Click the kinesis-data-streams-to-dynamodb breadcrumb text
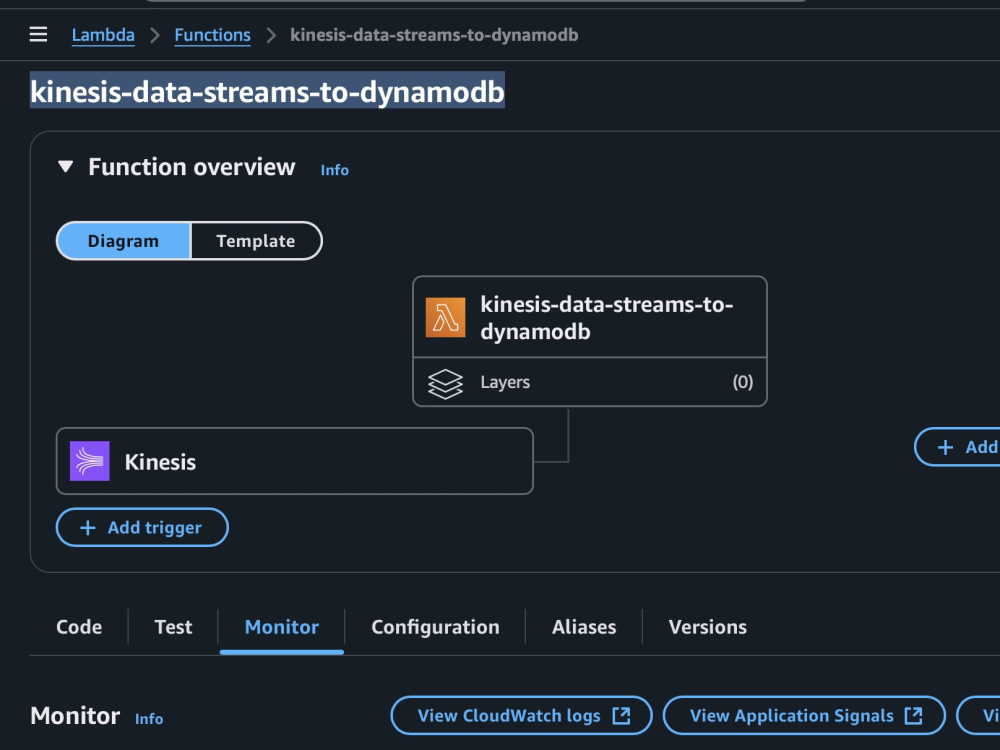The width and height of the screenshot is (1000, 750). click(x=434, y=34)
